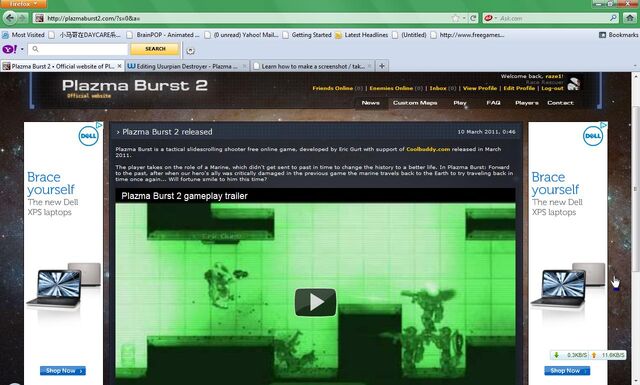
Task: Switch to the Learn how to make a screenshot tab
Action: 312,66
